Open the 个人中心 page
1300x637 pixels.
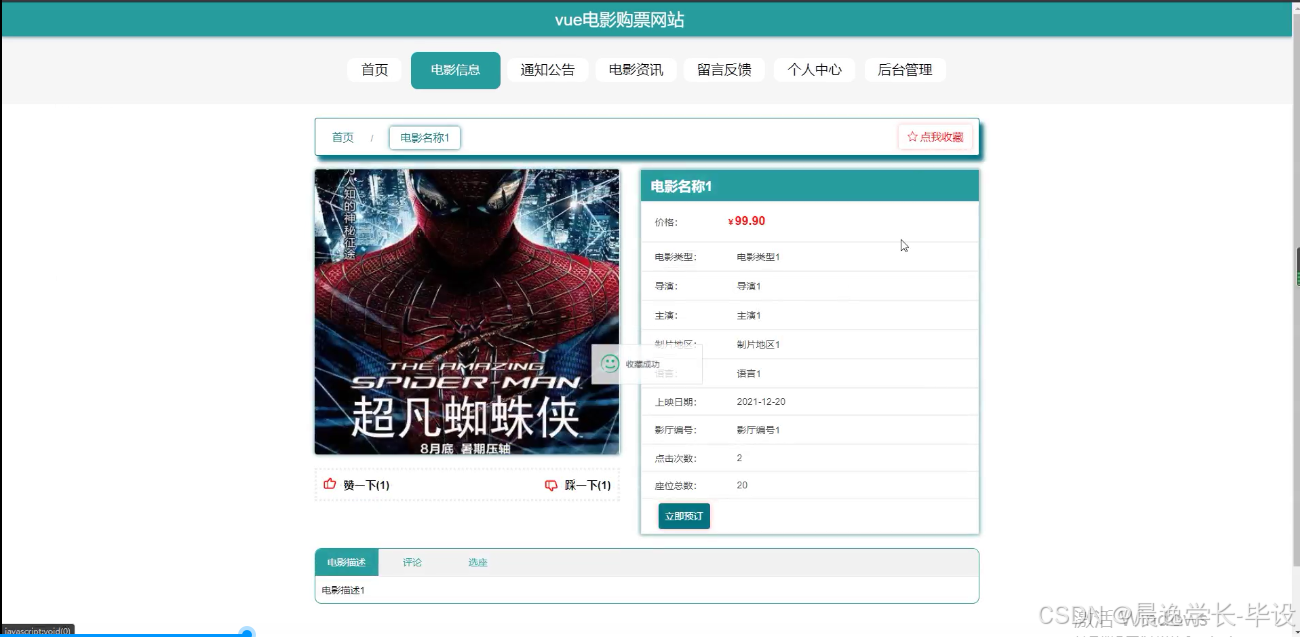(x=814, y=70)
